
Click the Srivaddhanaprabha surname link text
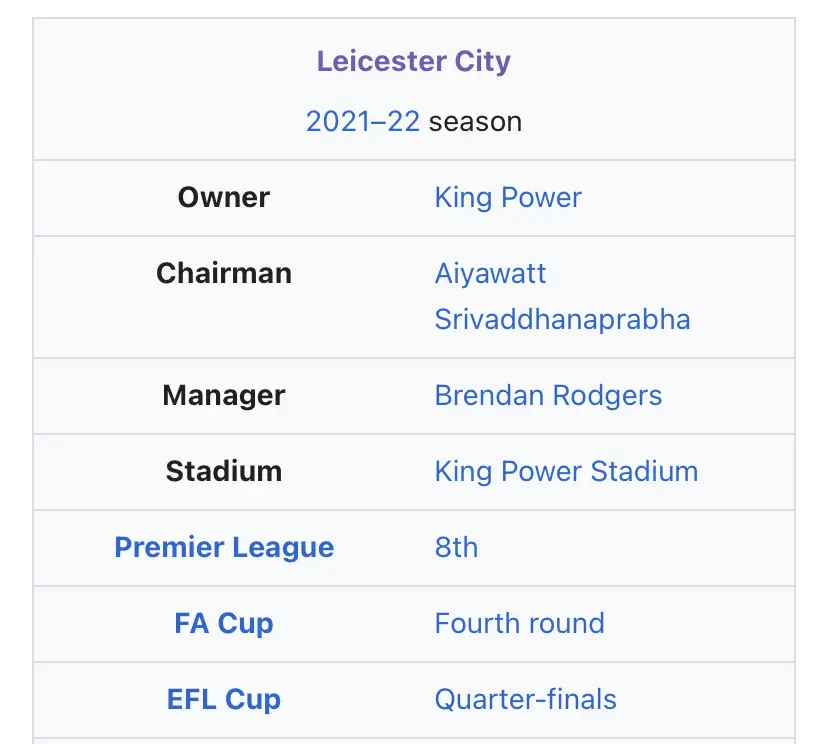[562, 319]
